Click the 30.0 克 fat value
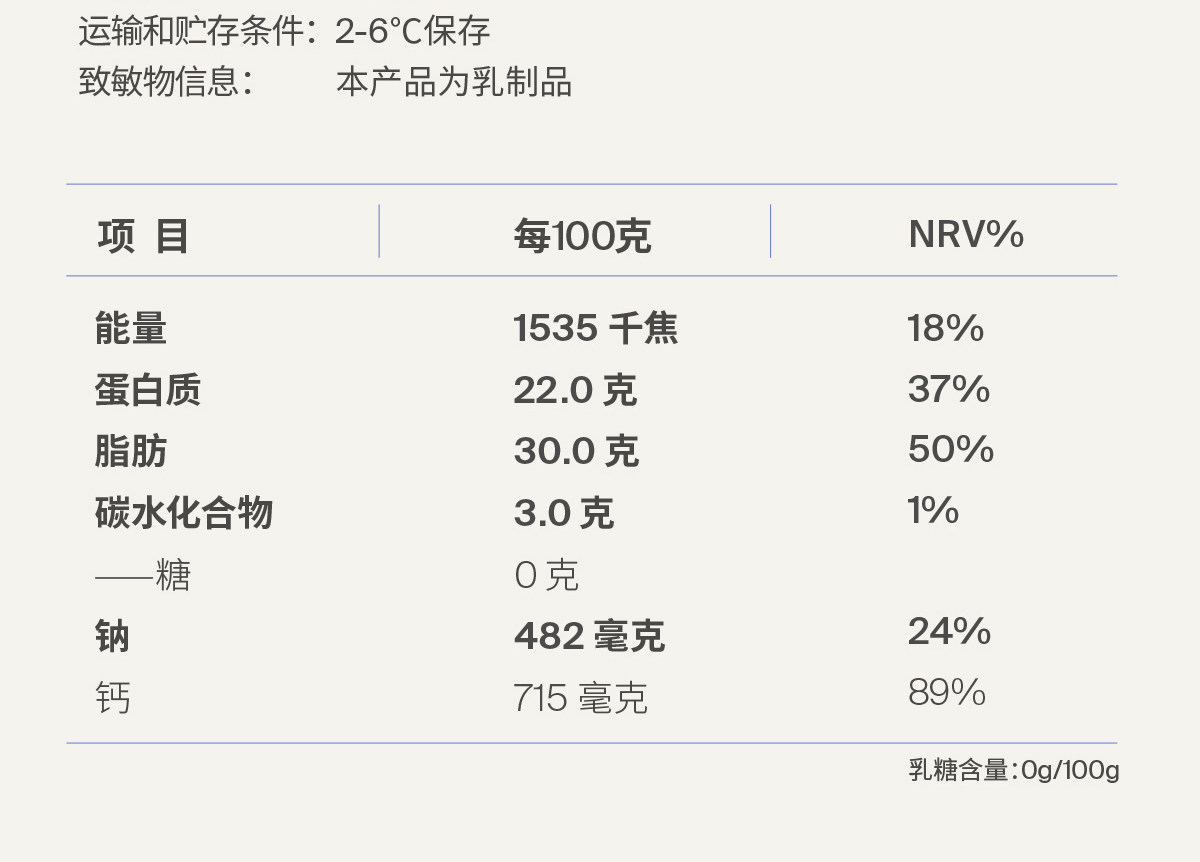Image resolution: width=1200 pixels, height=862 pixels. pyautogui.click(x=576, y=451)
